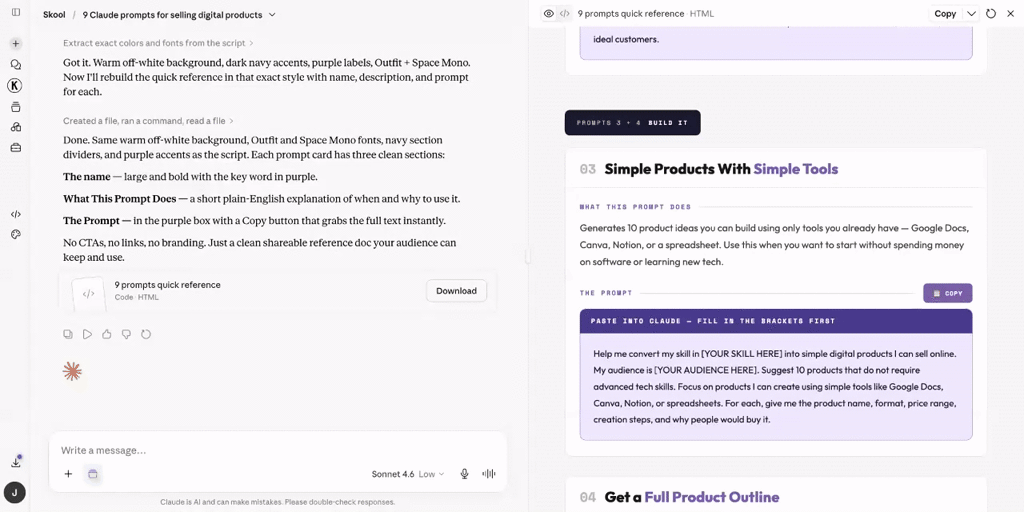This screenshot has height=512, width=1024.
Task: Click the Skool breadcrumb link
Action: pyautogui.click(x=54, y=14)
